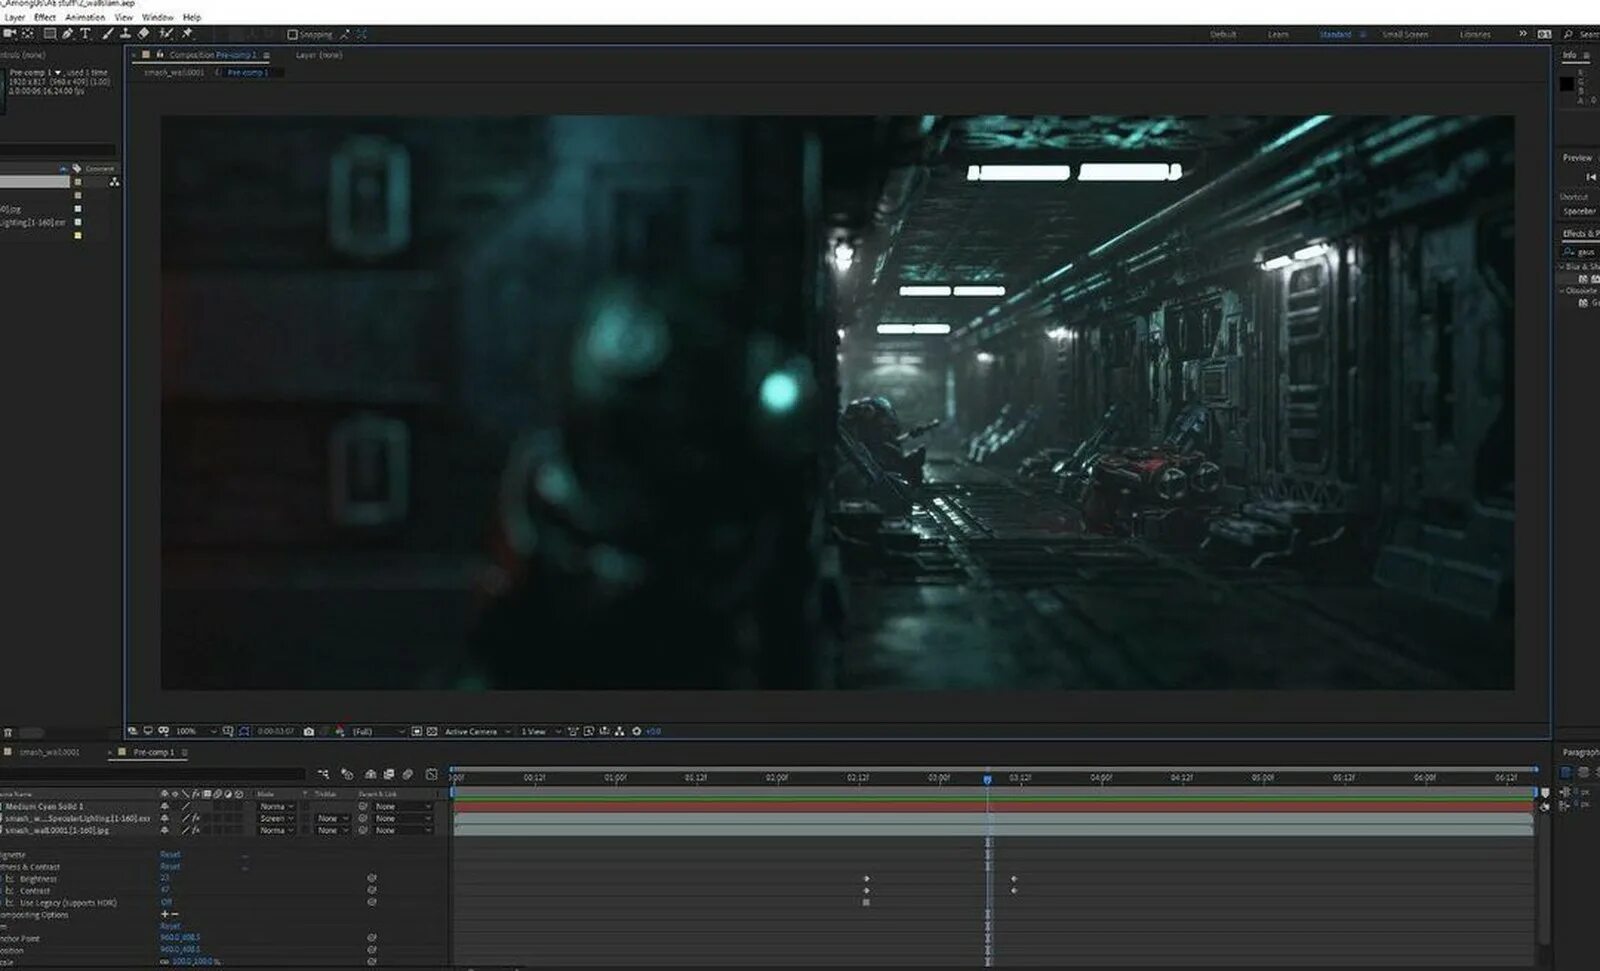Screen dimensions: 1600x971
Task: Click the Composition Pre-comp 1 viewer tab
Action: coord(212,55)
